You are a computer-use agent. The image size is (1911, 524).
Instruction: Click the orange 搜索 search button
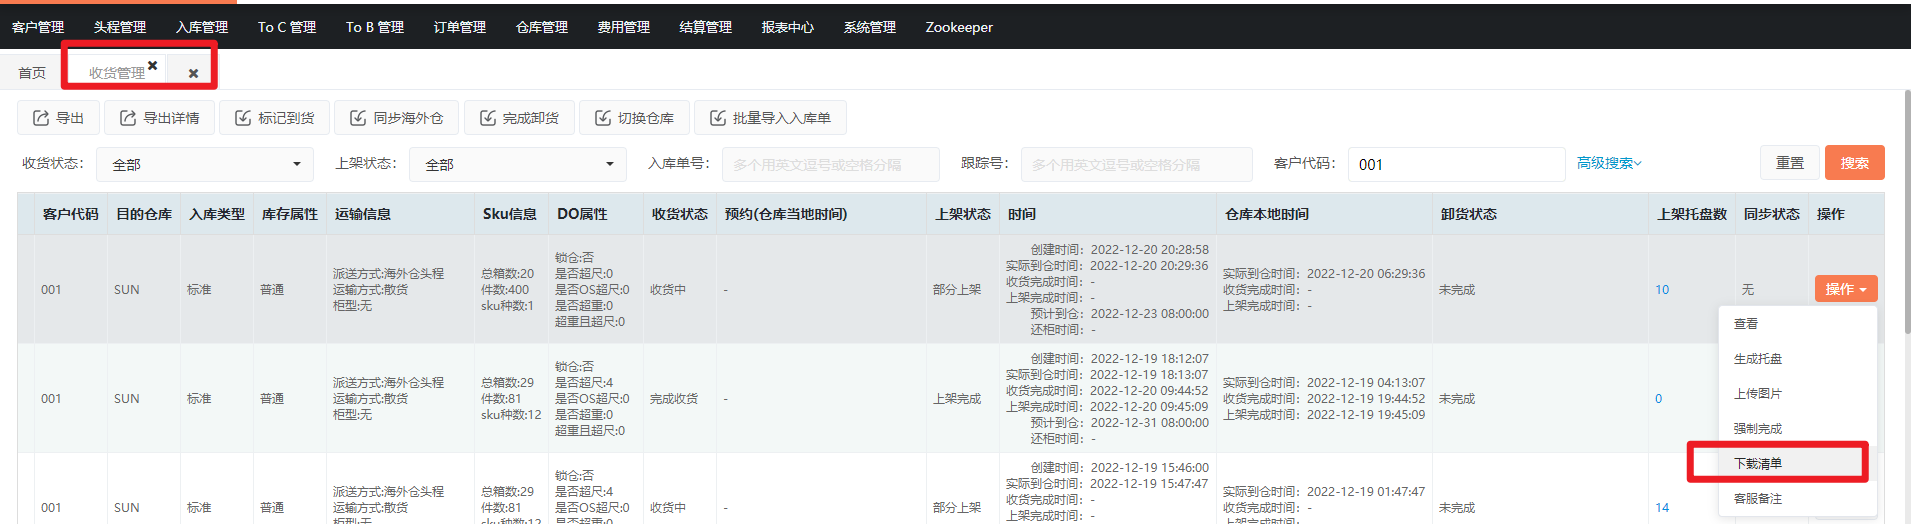1855,163
